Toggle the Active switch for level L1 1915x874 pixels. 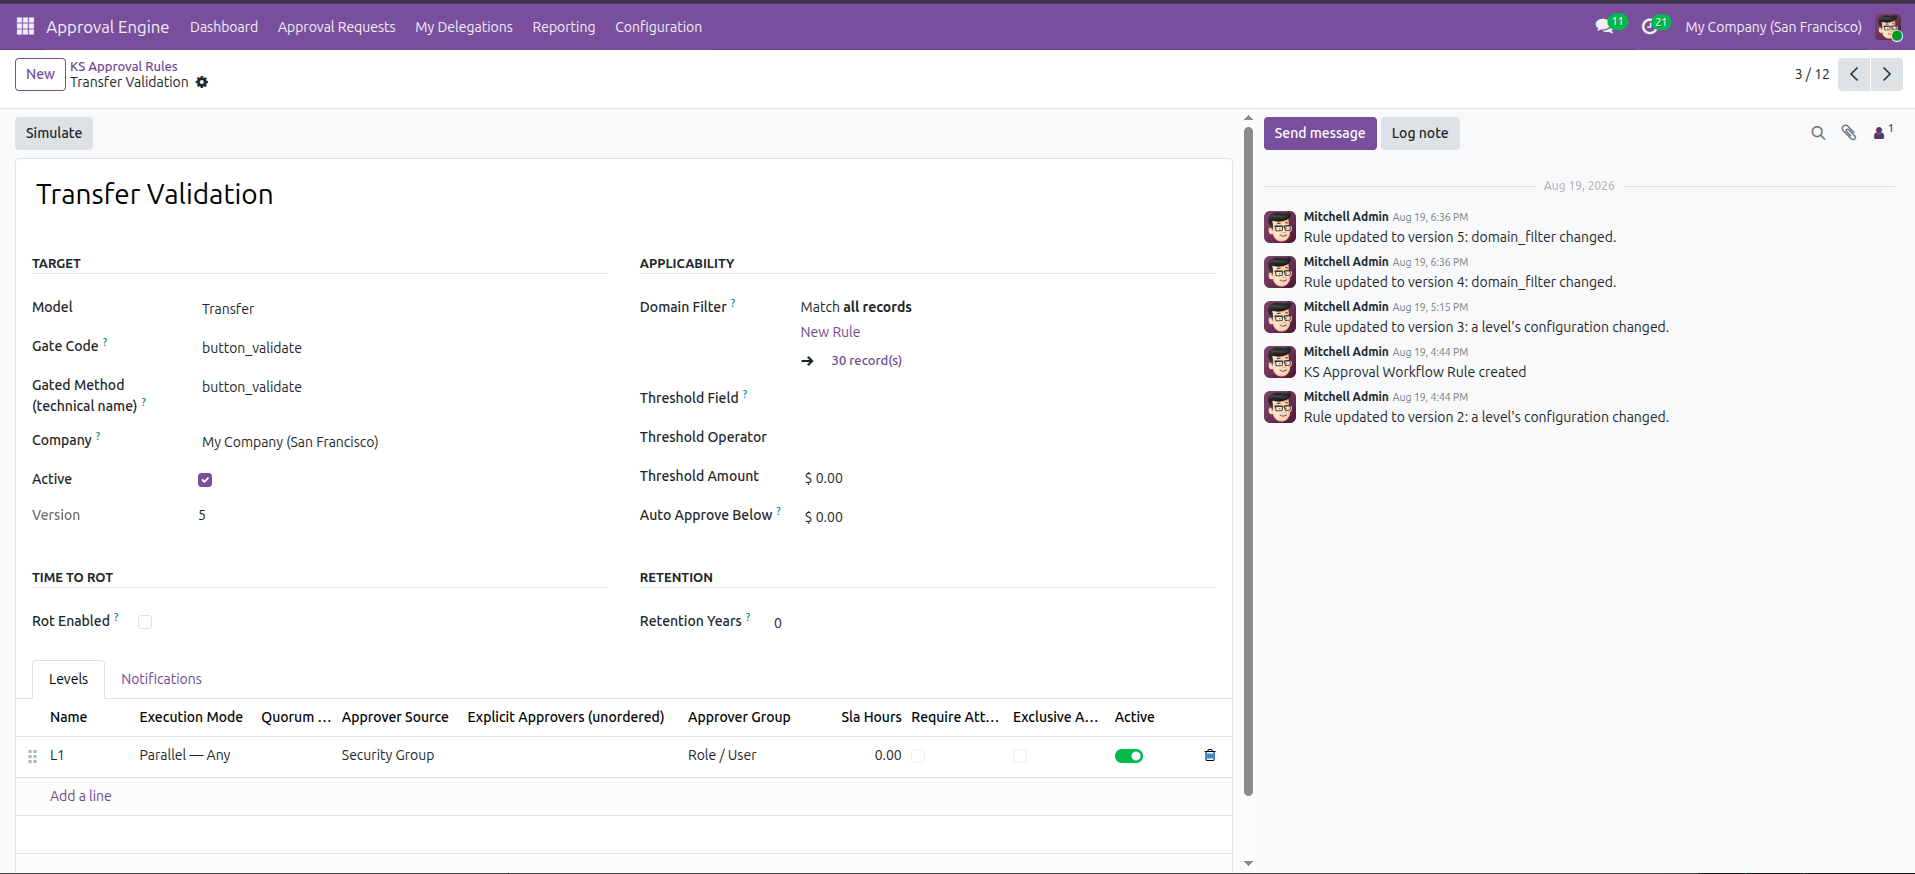1129,756
